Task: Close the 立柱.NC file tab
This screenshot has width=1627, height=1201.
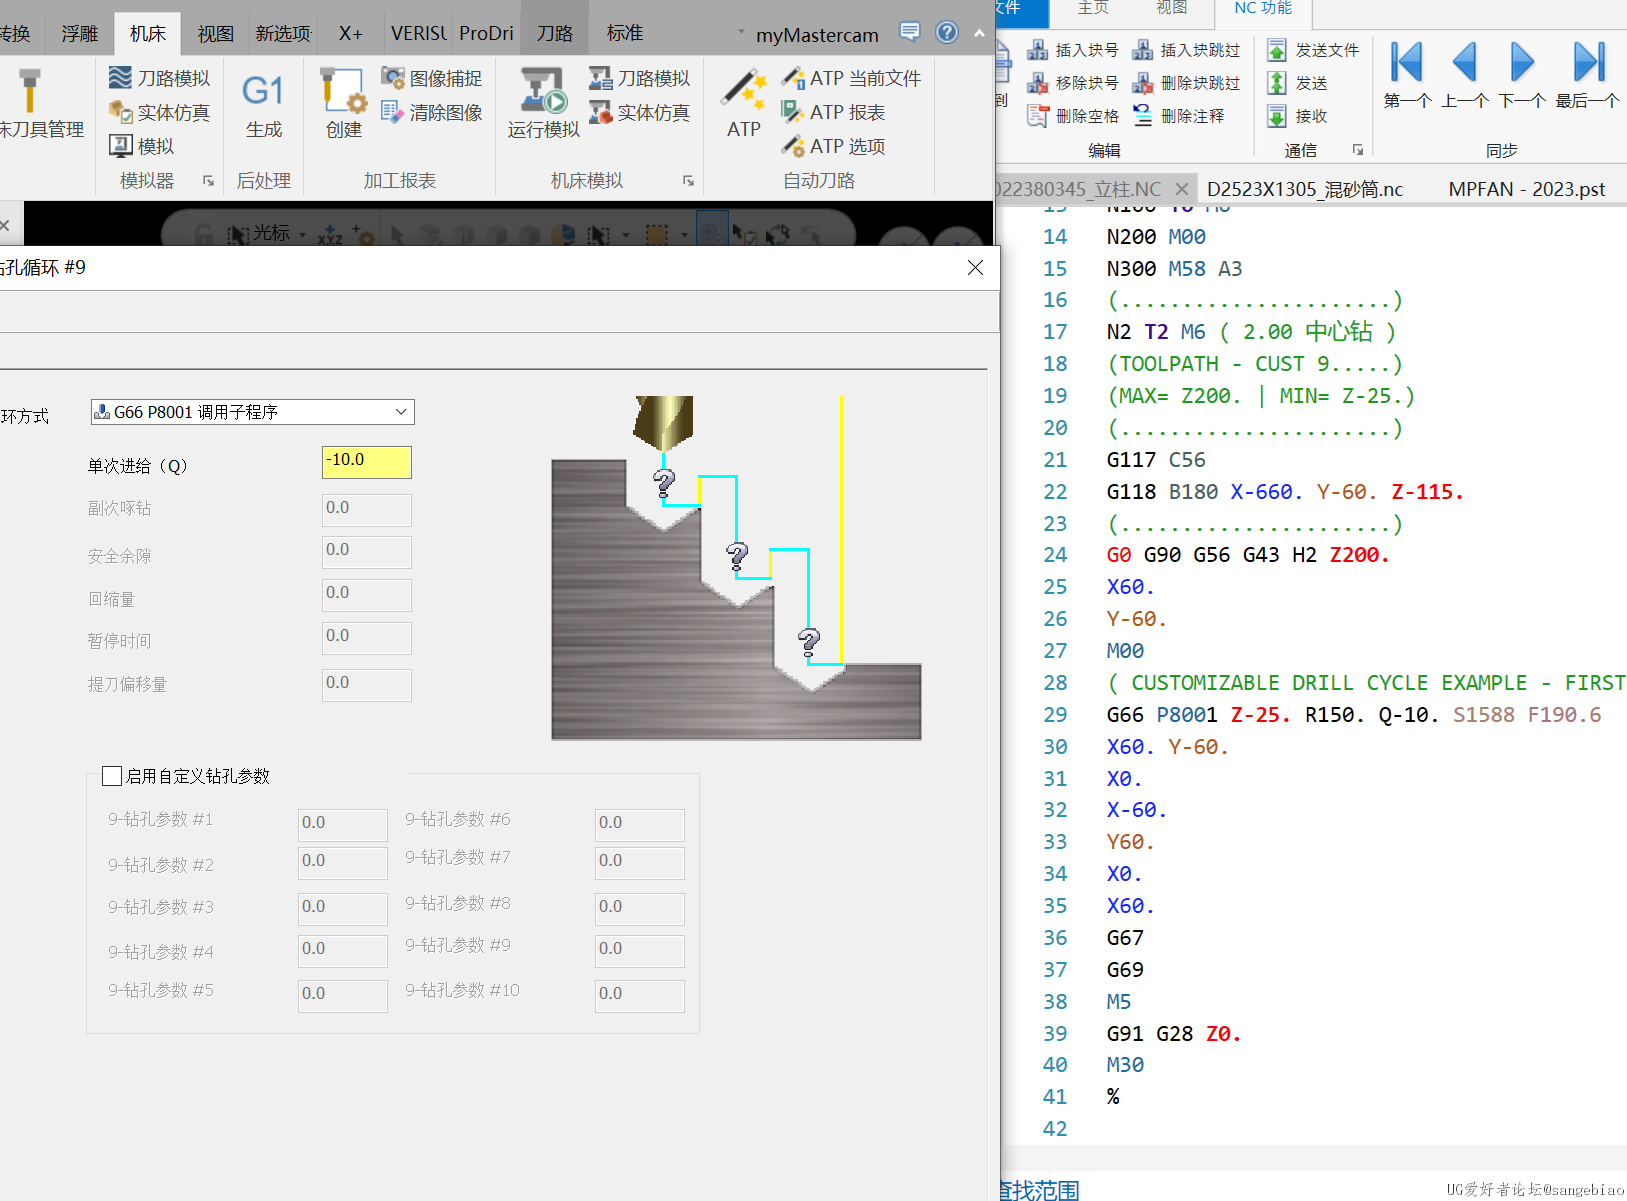Action: point(1182,189)
